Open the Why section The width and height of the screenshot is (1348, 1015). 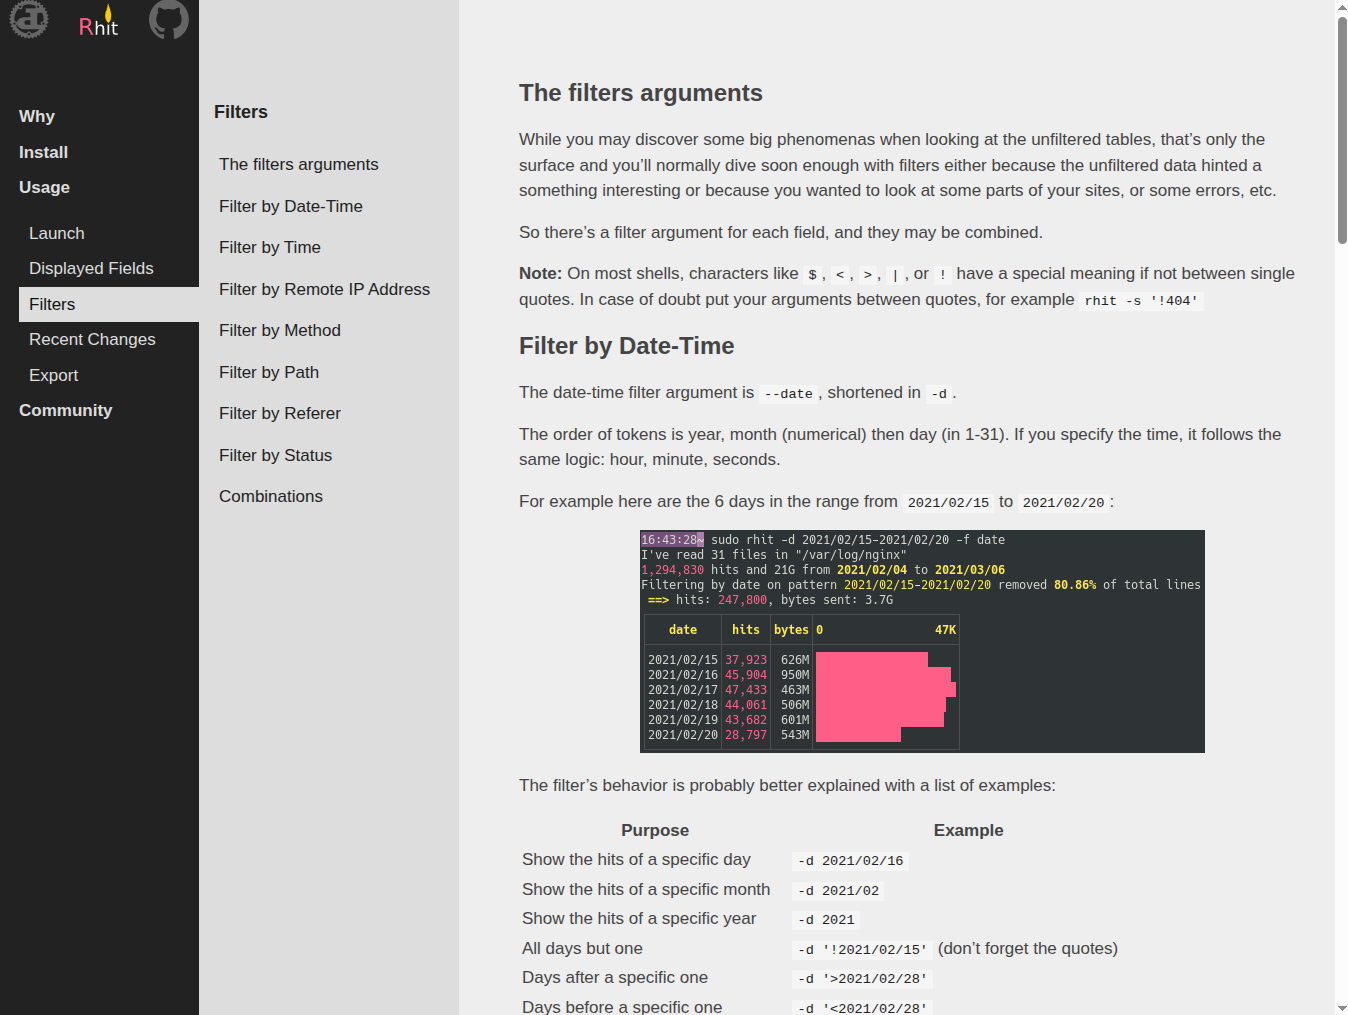[37, 117]
